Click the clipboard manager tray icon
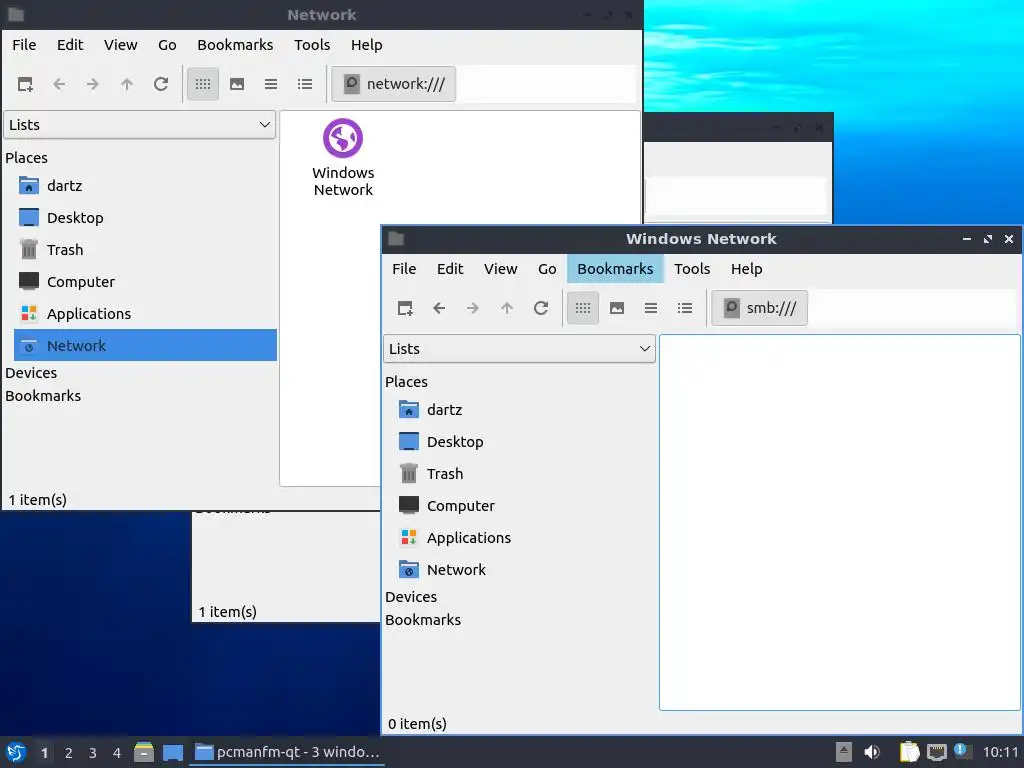 click(909, 752)
